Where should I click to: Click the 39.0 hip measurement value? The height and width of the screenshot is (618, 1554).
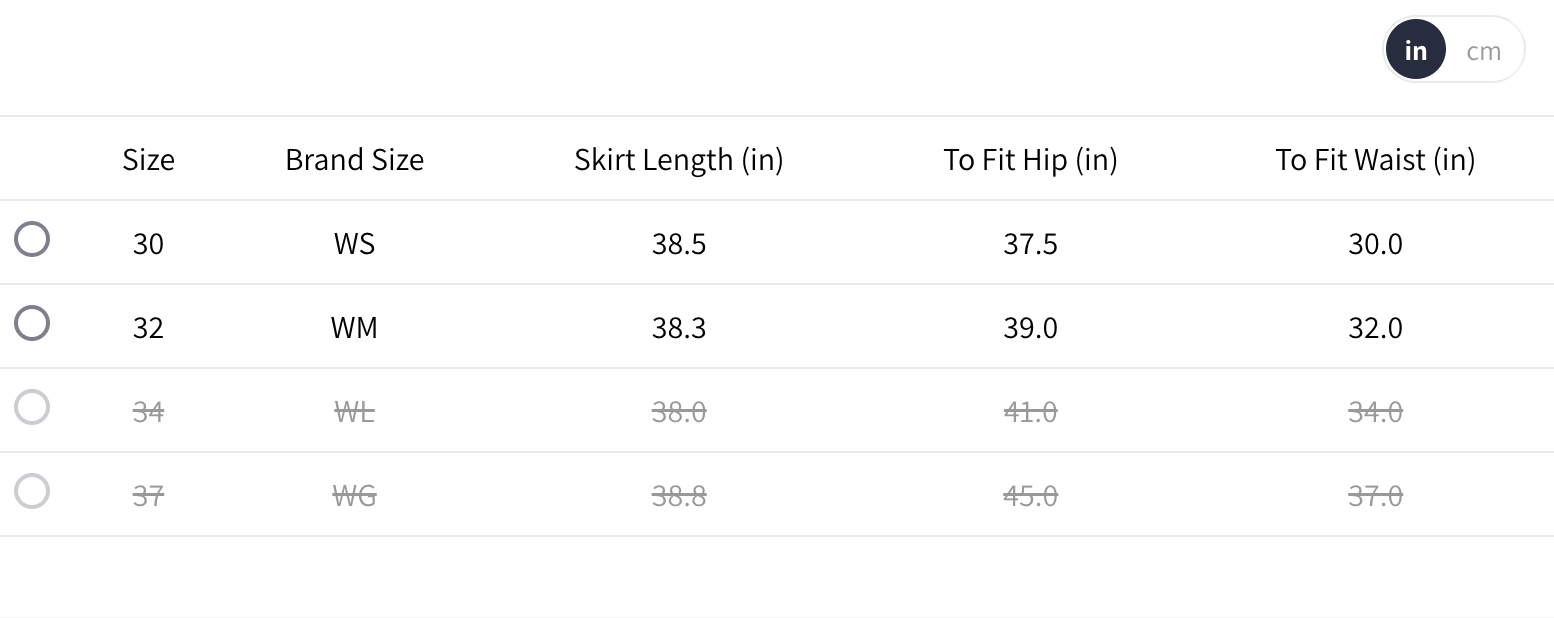coord(1030,328)
